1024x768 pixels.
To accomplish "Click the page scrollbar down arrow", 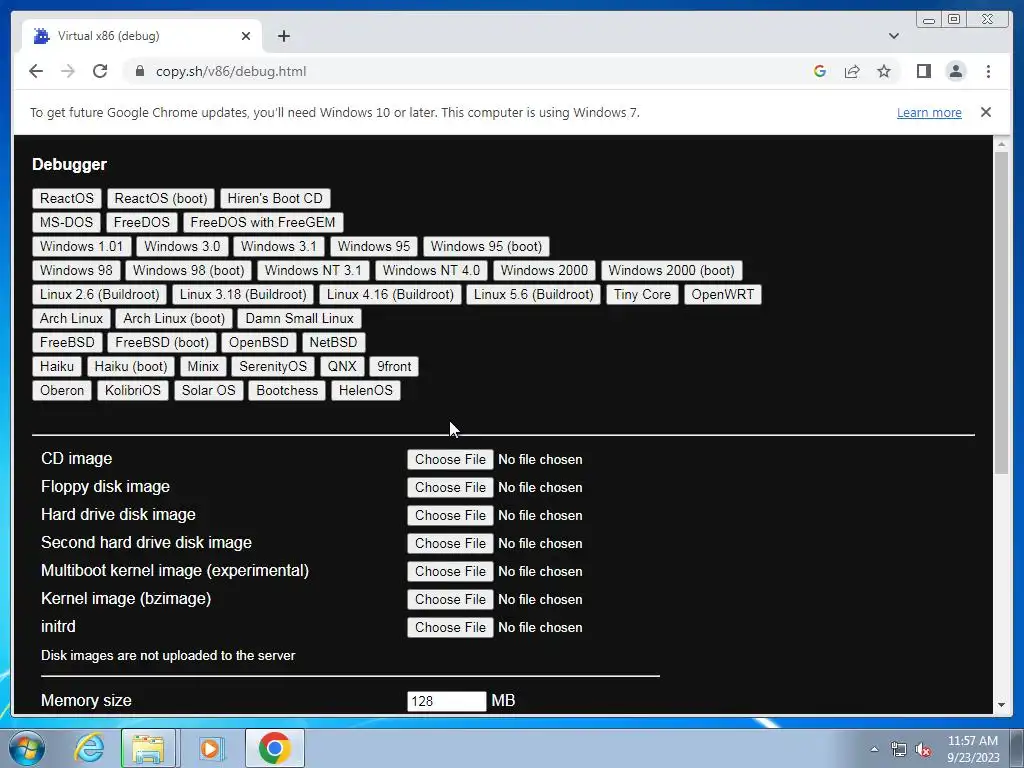I will [1001, 705].
